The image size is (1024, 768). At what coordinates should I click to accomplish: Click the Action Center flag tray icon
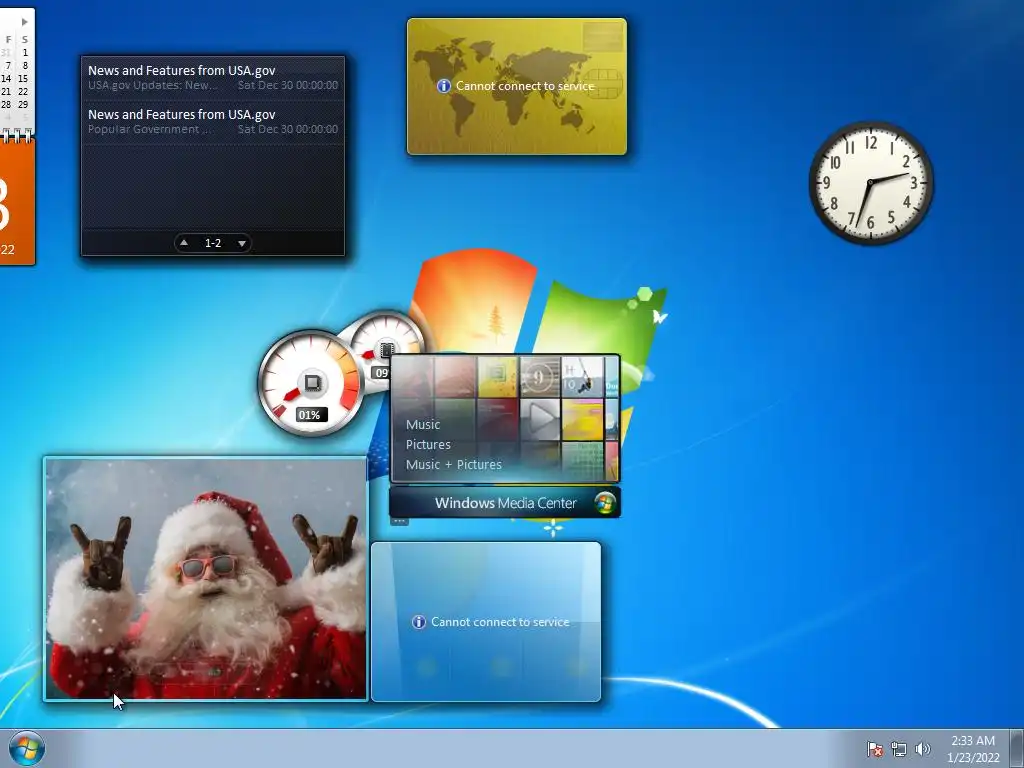874,749
